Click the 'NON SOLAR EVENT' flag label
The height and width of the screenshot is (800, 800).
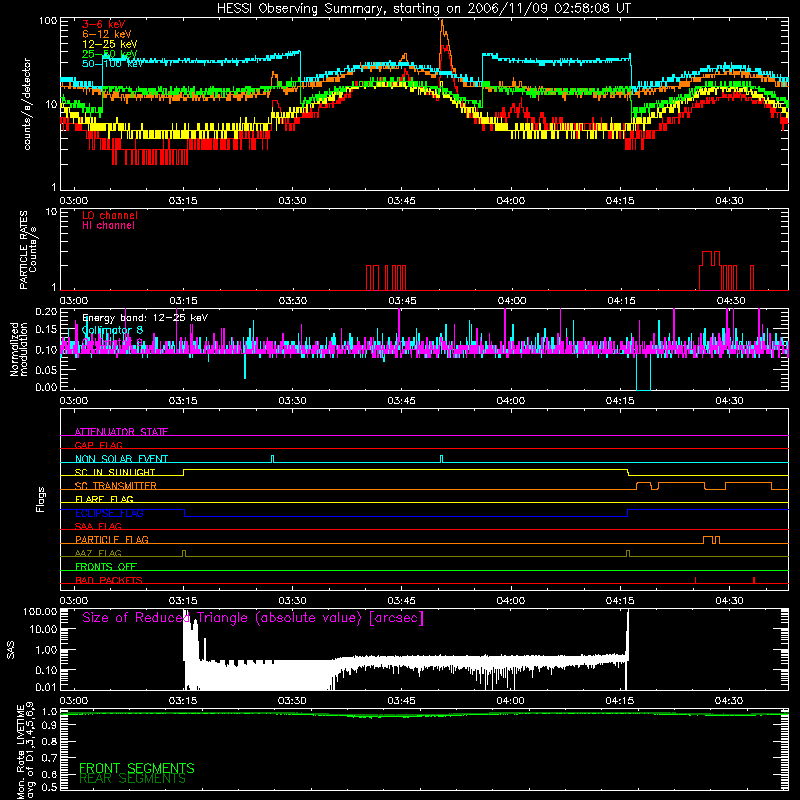pos(121,459)
